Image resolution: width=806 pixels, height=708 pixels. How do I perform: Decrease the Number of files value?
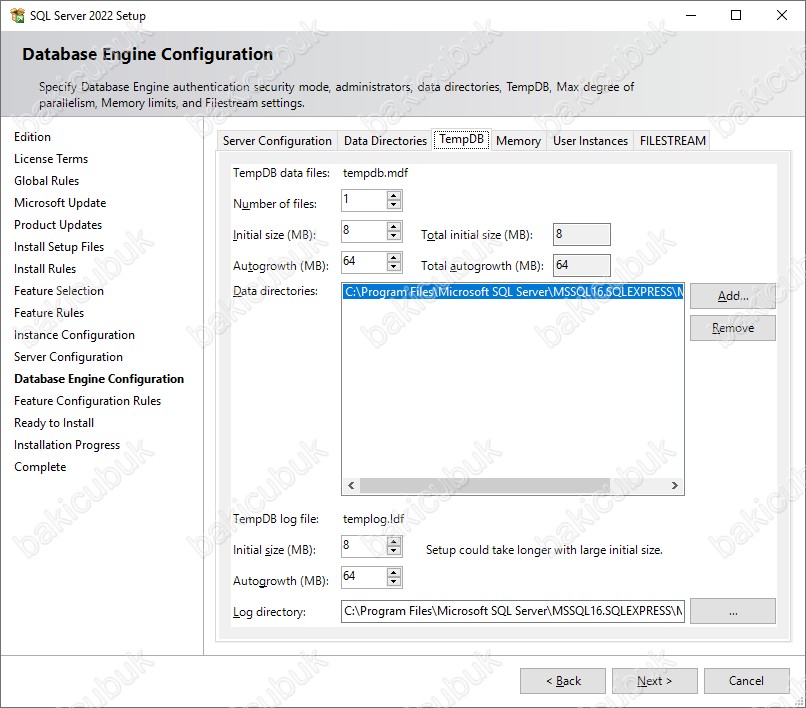point(394,205)
